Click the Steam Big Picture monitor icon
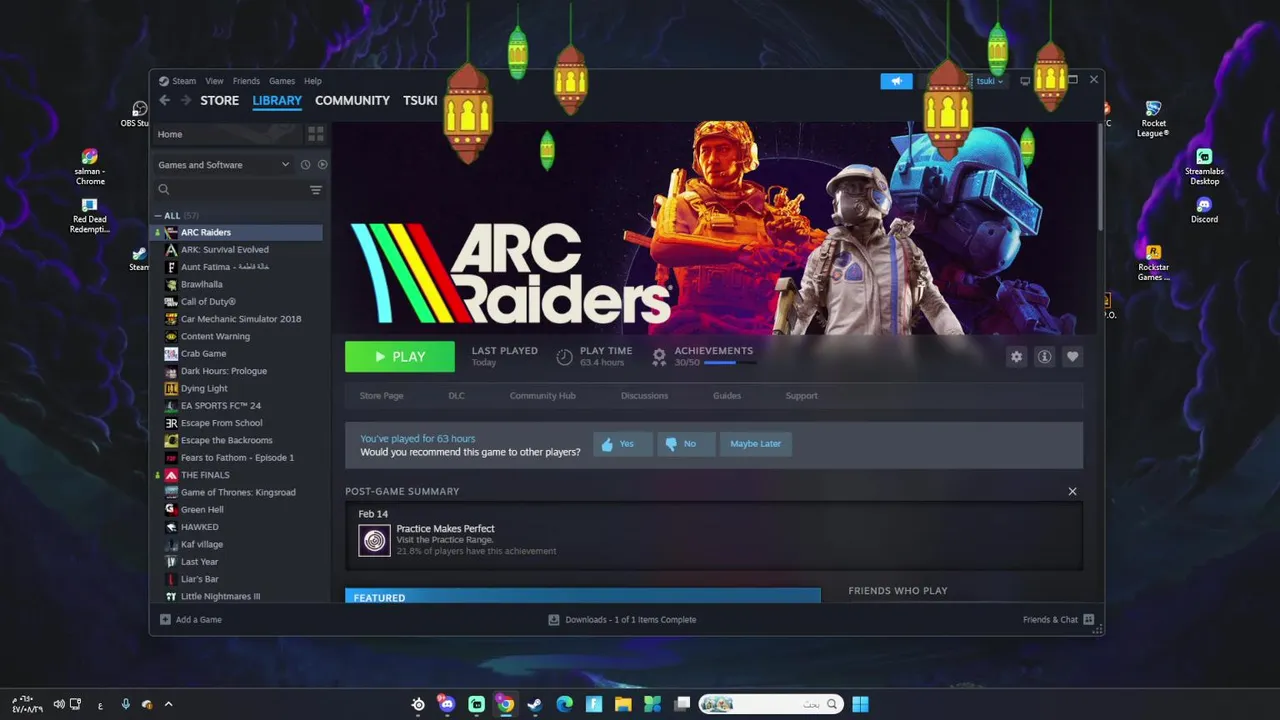Screen dimensions: 1280x720 (1025, 81)
